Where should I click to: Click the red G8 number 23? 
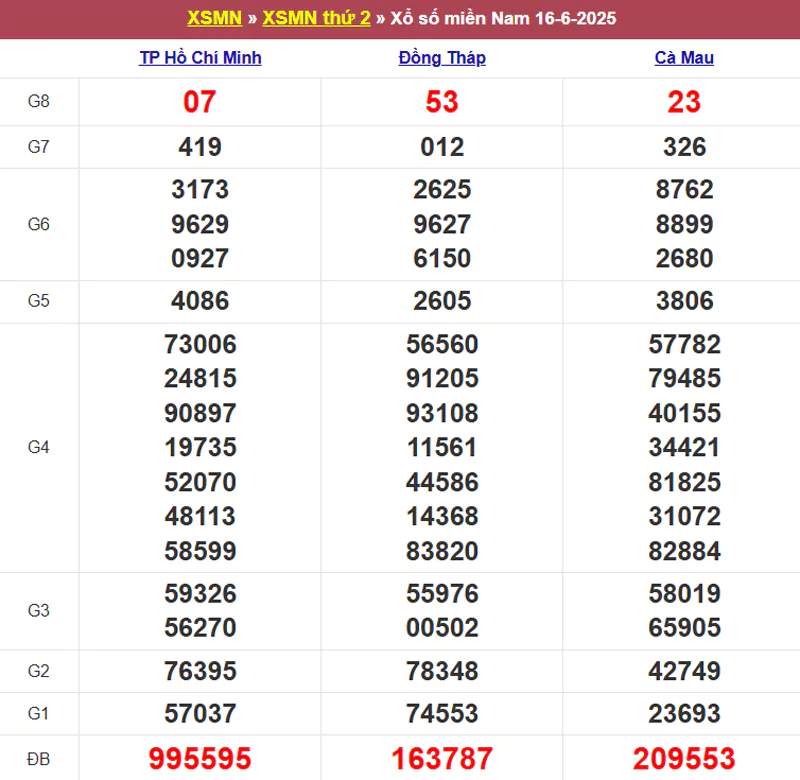click(x=684, y=102)
